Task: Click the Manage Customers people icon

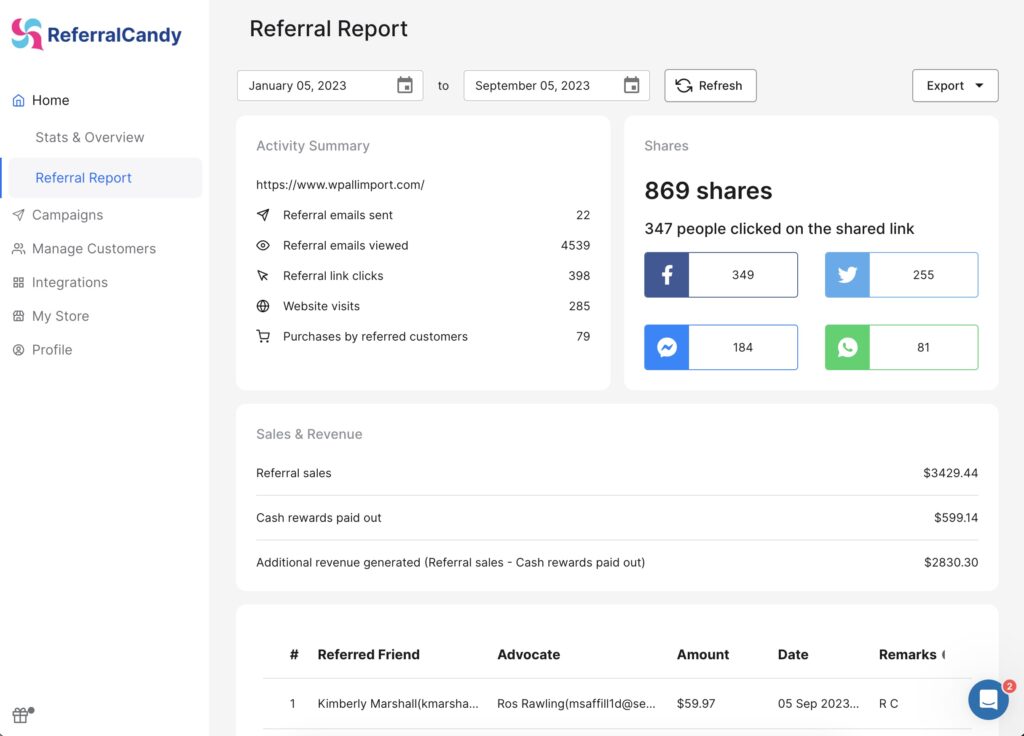Action: click(x=17, y=248)
